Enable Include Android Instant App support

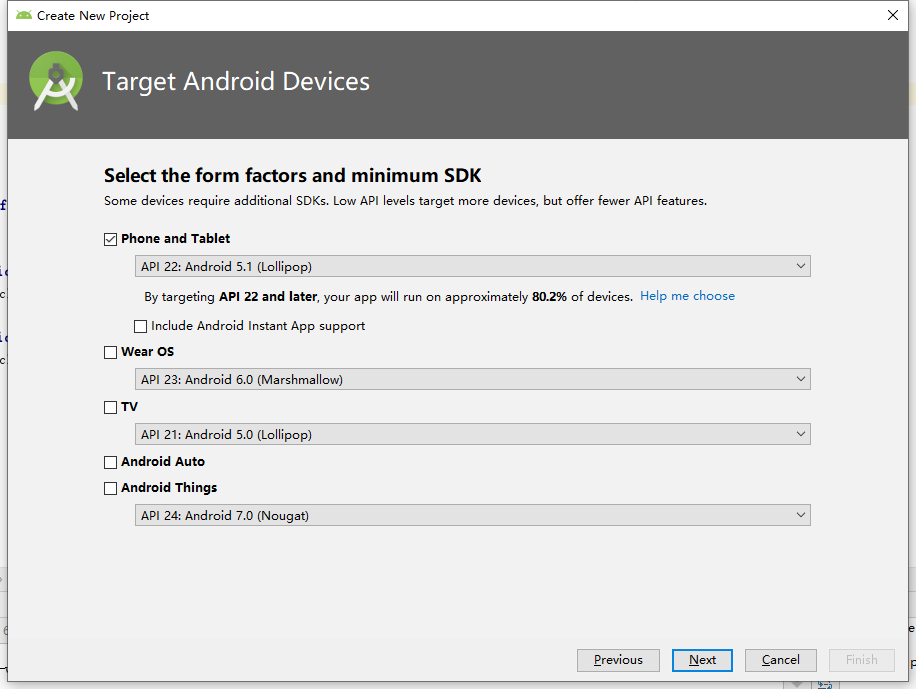[140, 326]
